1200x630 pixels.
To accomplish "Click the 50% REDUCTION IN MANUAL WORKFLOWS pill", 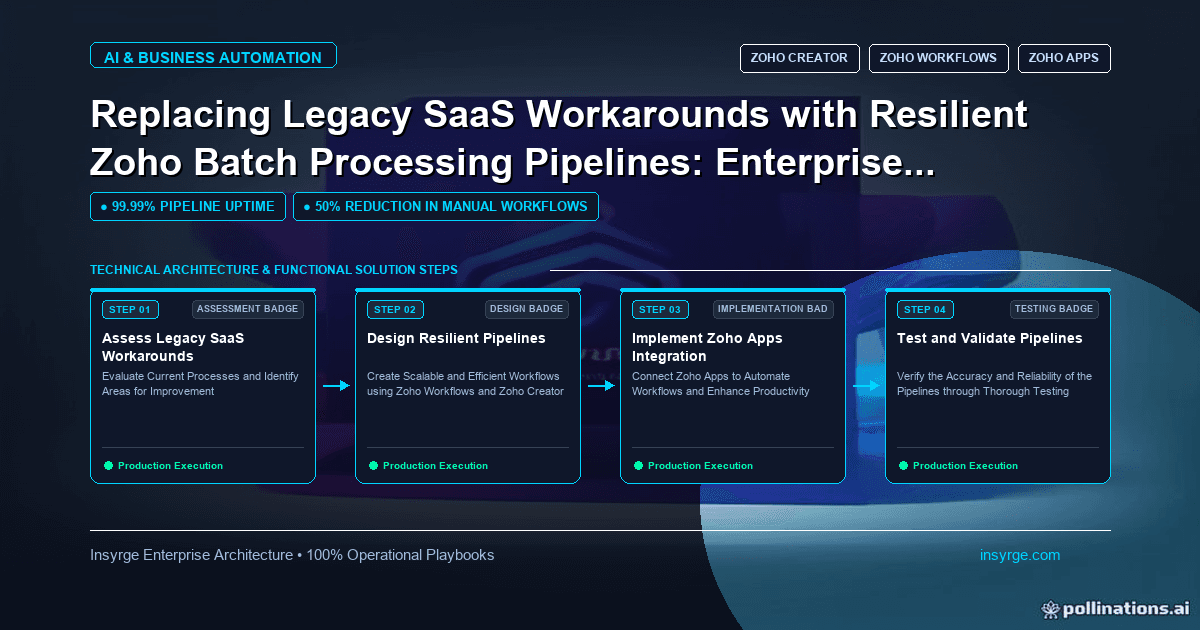I will coord(446,207).
